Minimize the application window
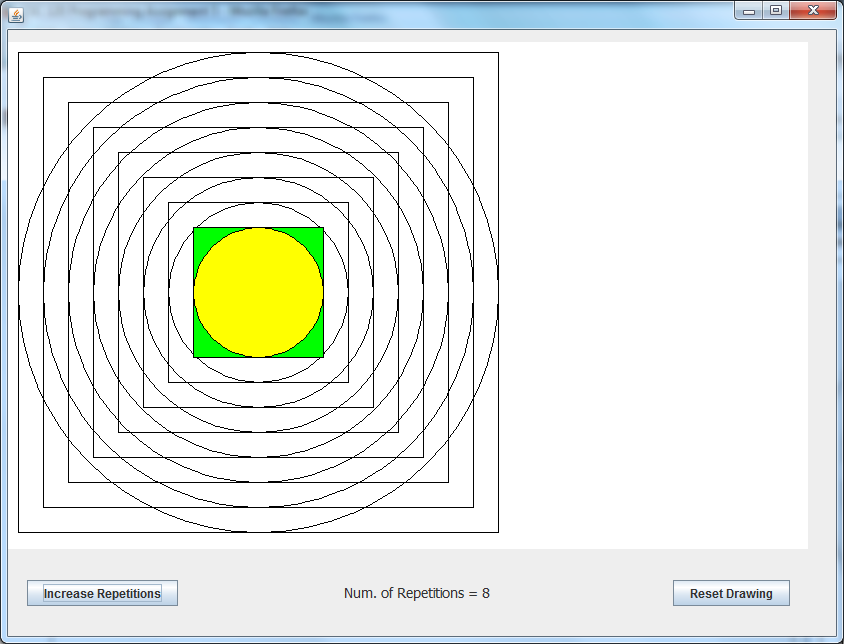 [x=748, y=11]
